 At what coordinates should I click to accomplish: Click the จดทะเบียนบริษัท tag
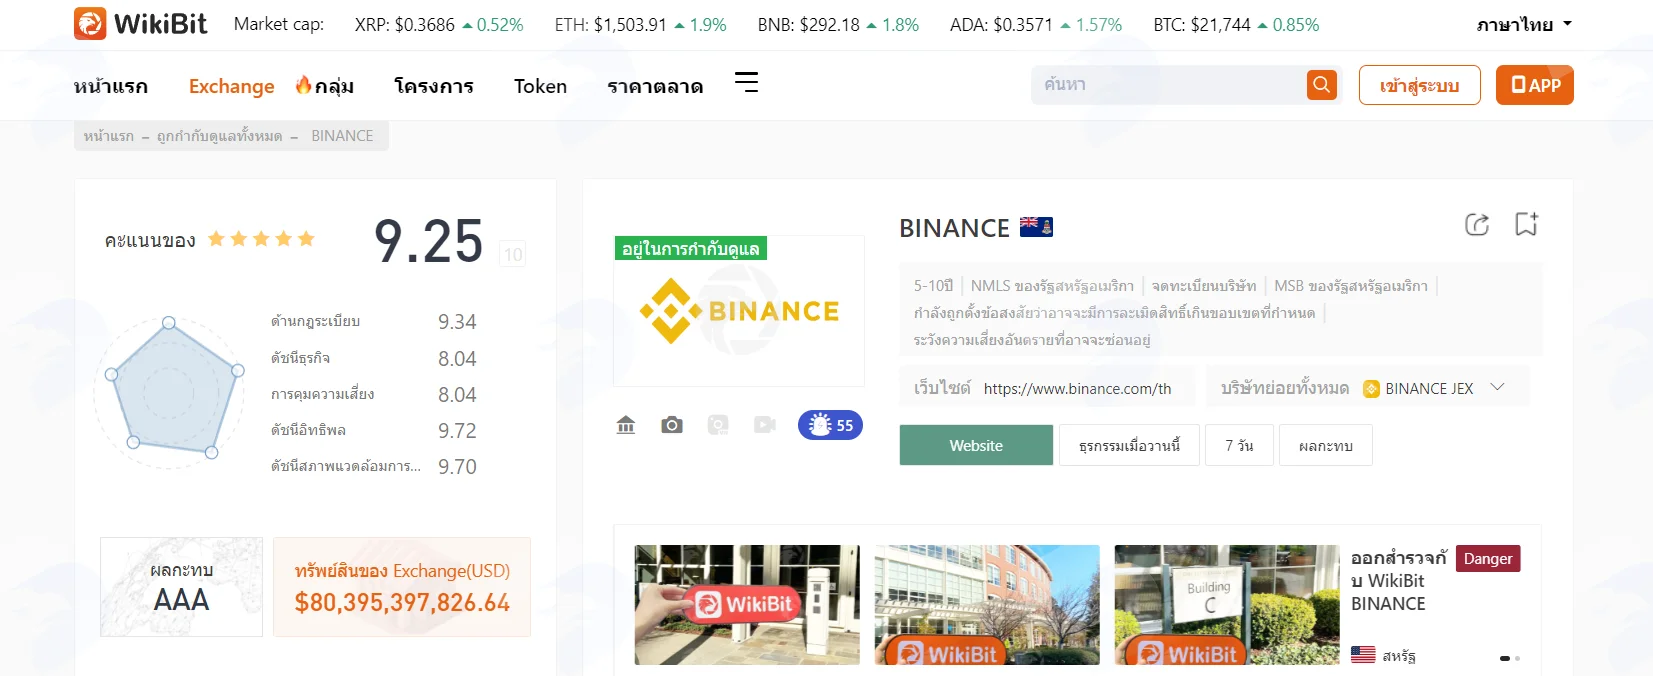click(x=1204, y=286)
